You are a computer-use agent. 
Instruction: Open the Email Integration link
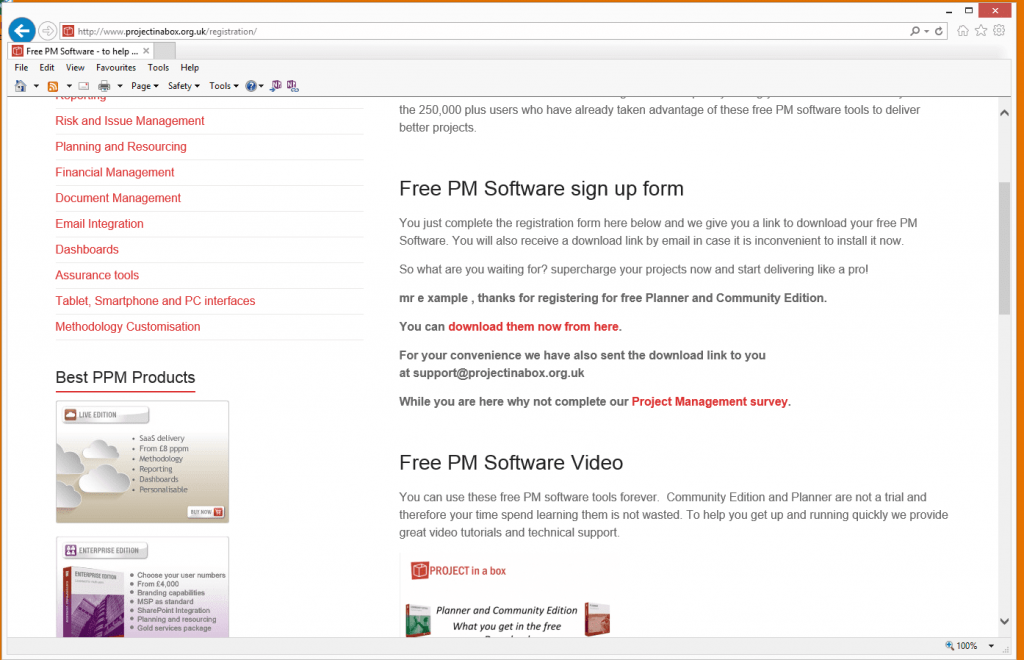(99, 223)
